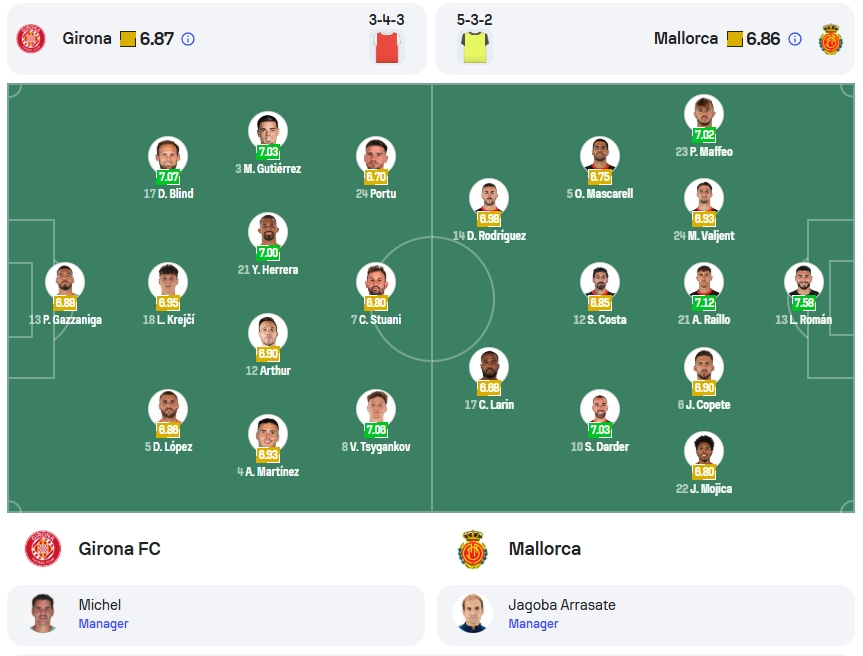Click the P. Maffeo player name
Screen dimensions: 863x656
pos(704,151)
